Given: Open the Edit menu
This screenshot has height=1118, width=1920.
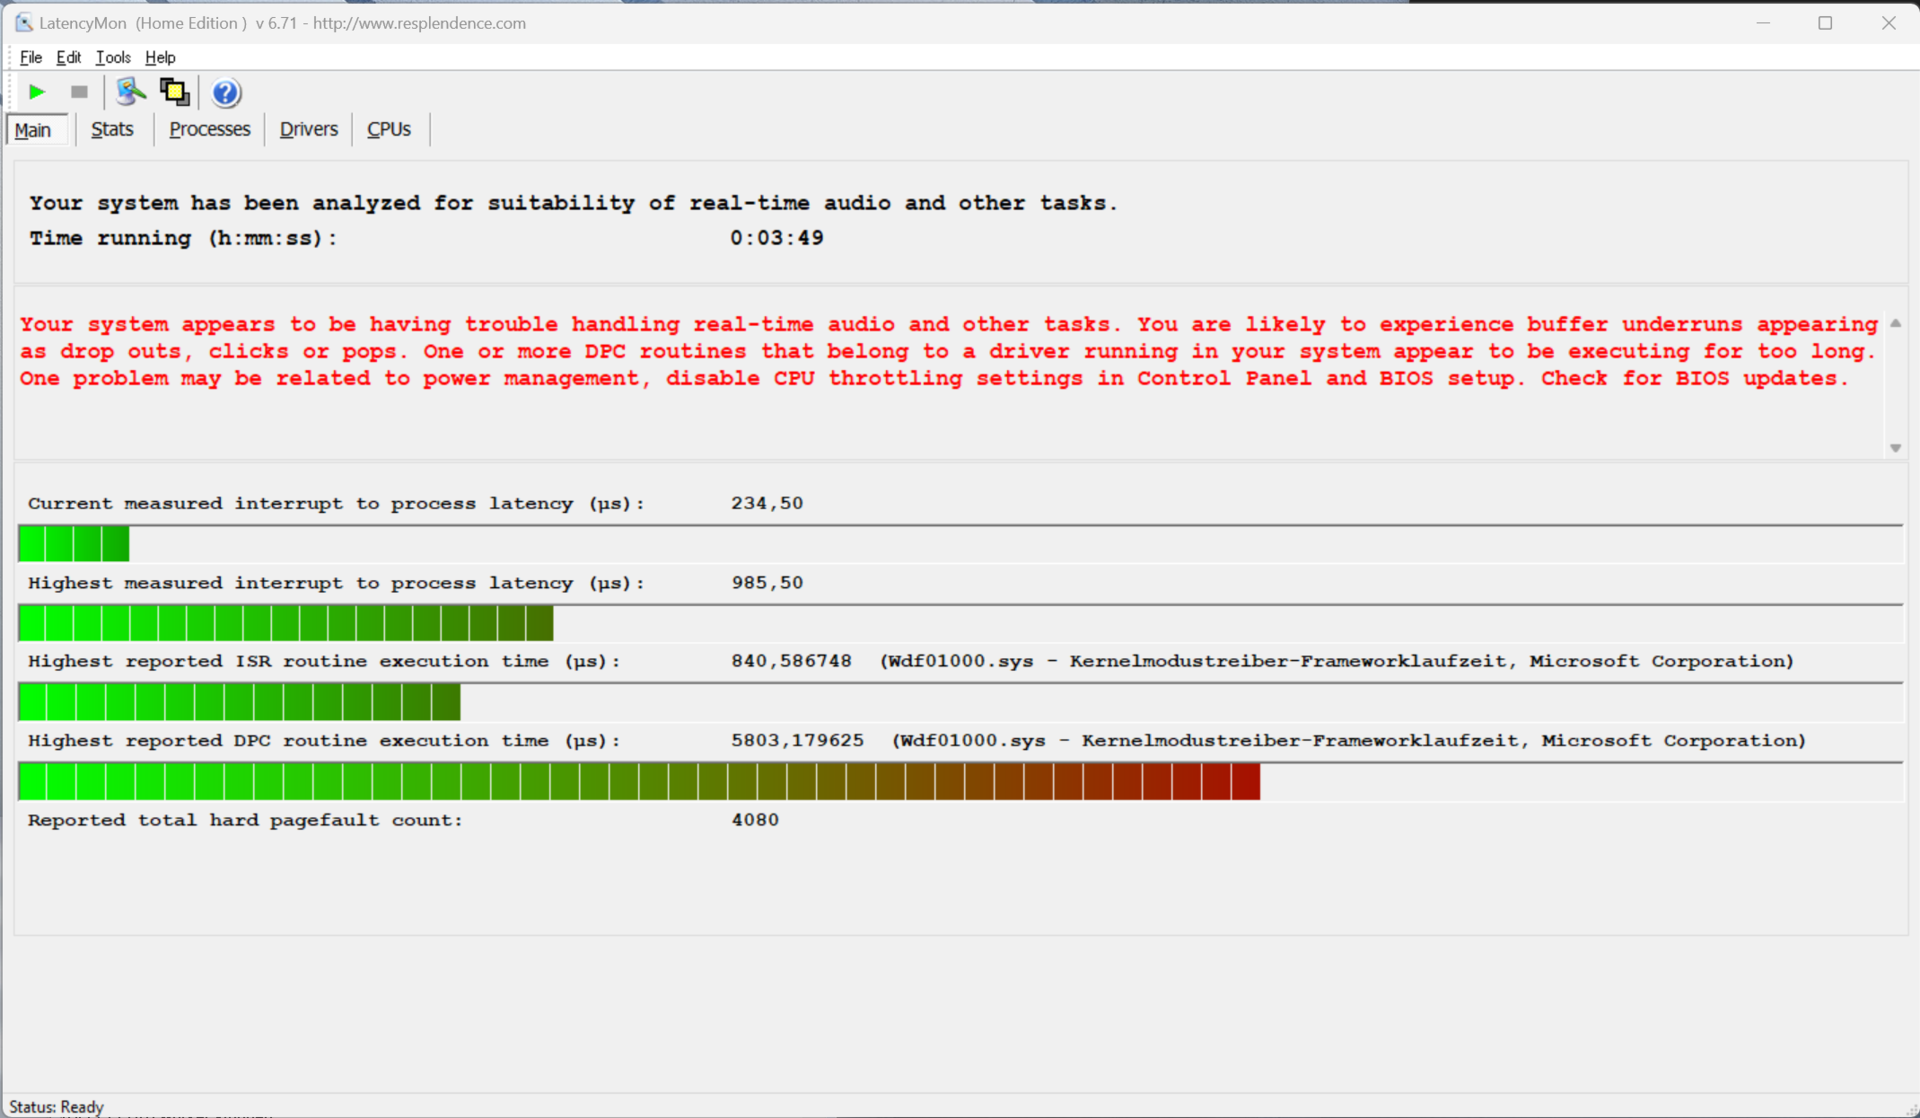Looking at the screenshot, I should click(68, 57).
